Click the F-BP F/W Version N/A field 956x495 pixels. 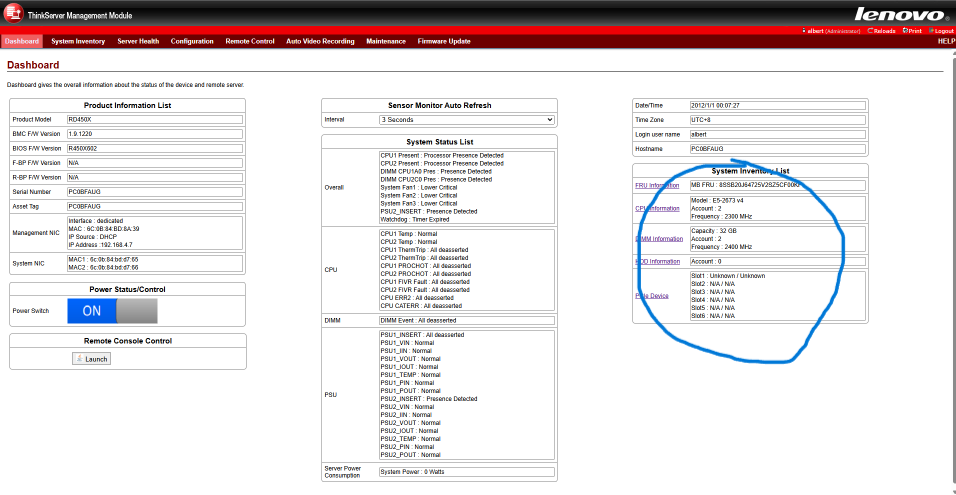coord(155,163)
